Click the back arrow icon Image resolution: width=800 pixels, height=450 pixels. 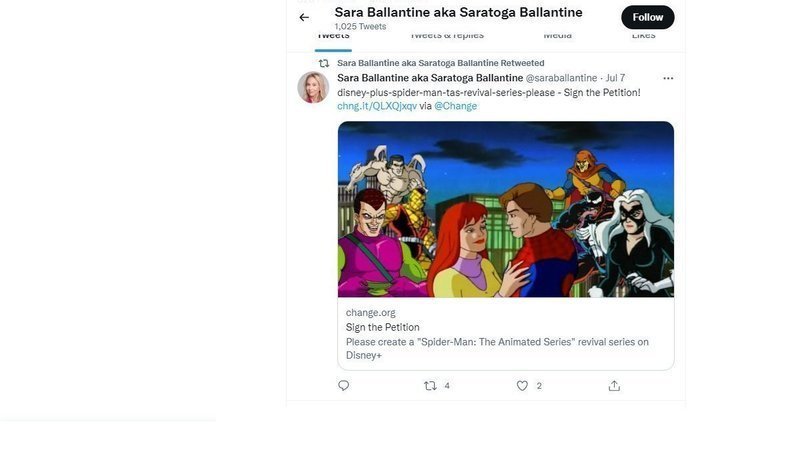click(304, 17)
